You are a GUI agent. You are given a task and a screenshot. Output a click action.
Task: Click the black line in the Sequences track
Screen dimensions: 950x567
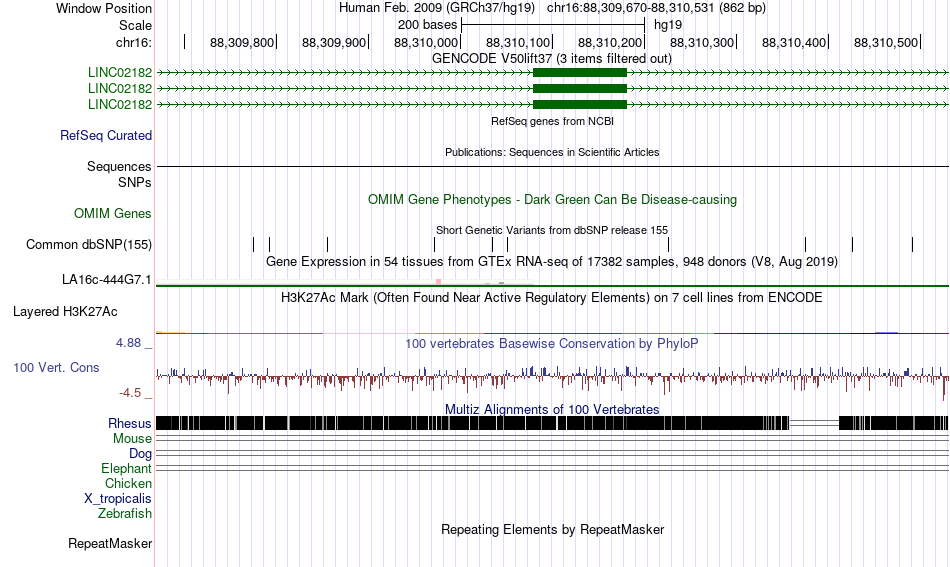tap(553, 166)
